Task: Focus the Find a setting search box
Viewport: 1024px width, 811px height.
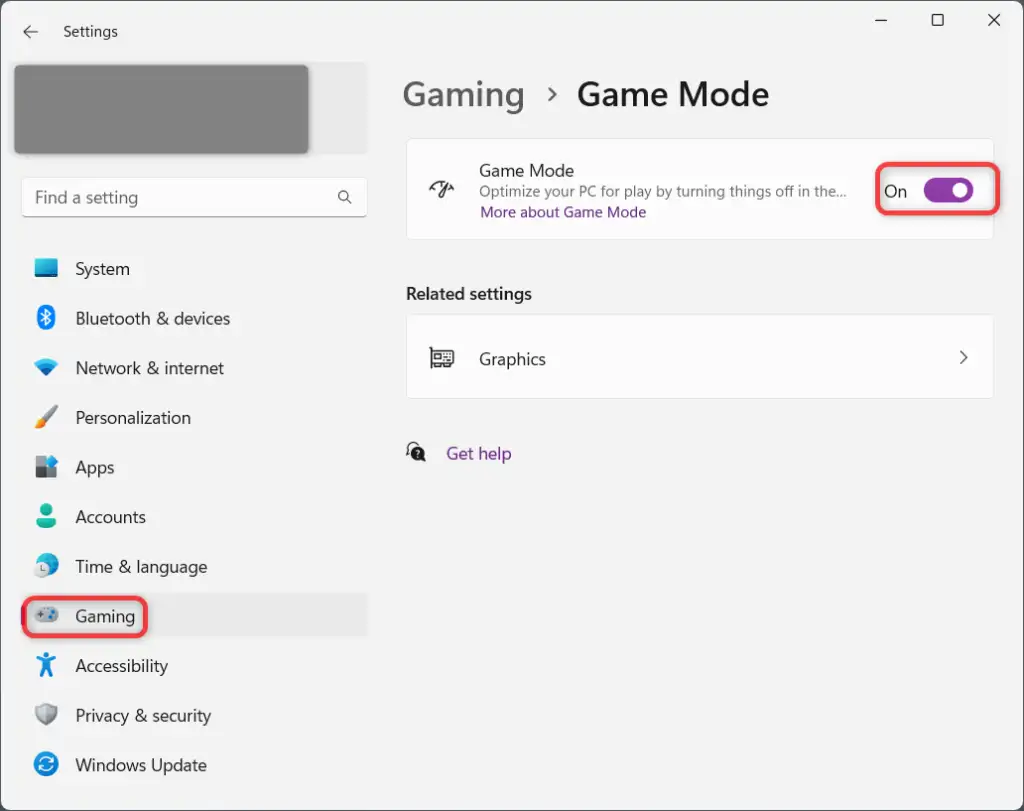Action: tap(180, 198)
